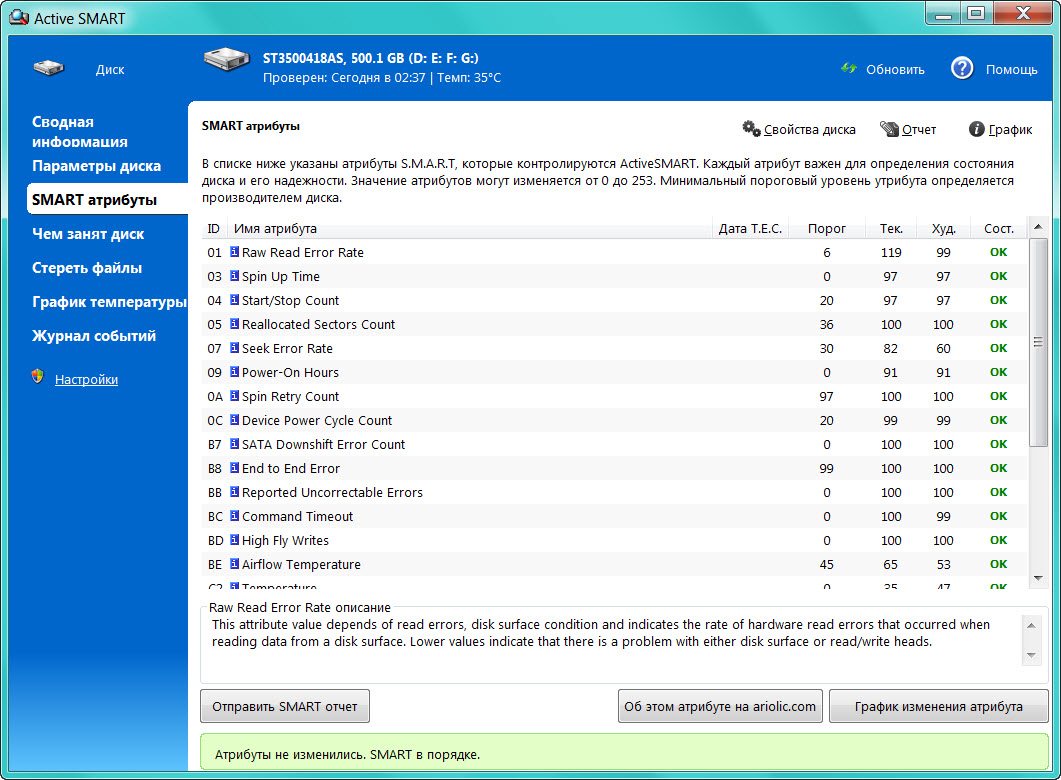Open График температуры section

(x=109, y=302)
